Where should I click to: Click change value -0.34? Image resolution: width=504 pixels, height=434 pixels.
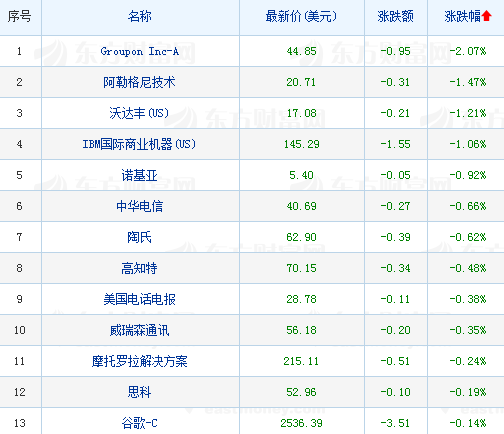point(396,268)
